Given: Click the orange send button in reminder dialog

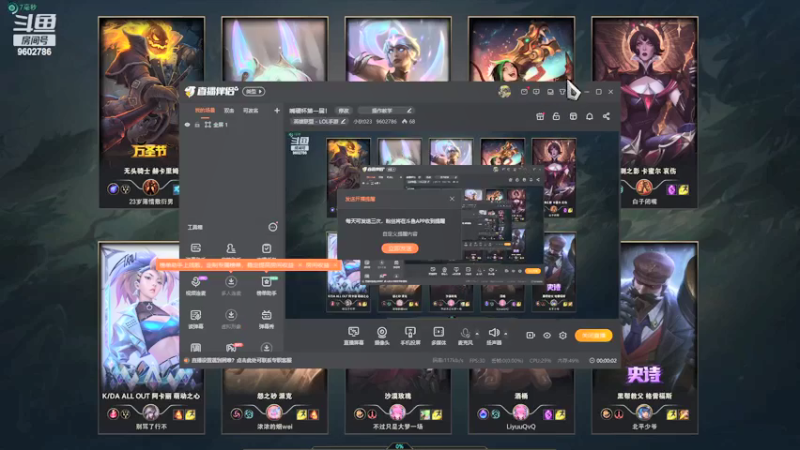Looking at the screenshot, I should 400,248.
